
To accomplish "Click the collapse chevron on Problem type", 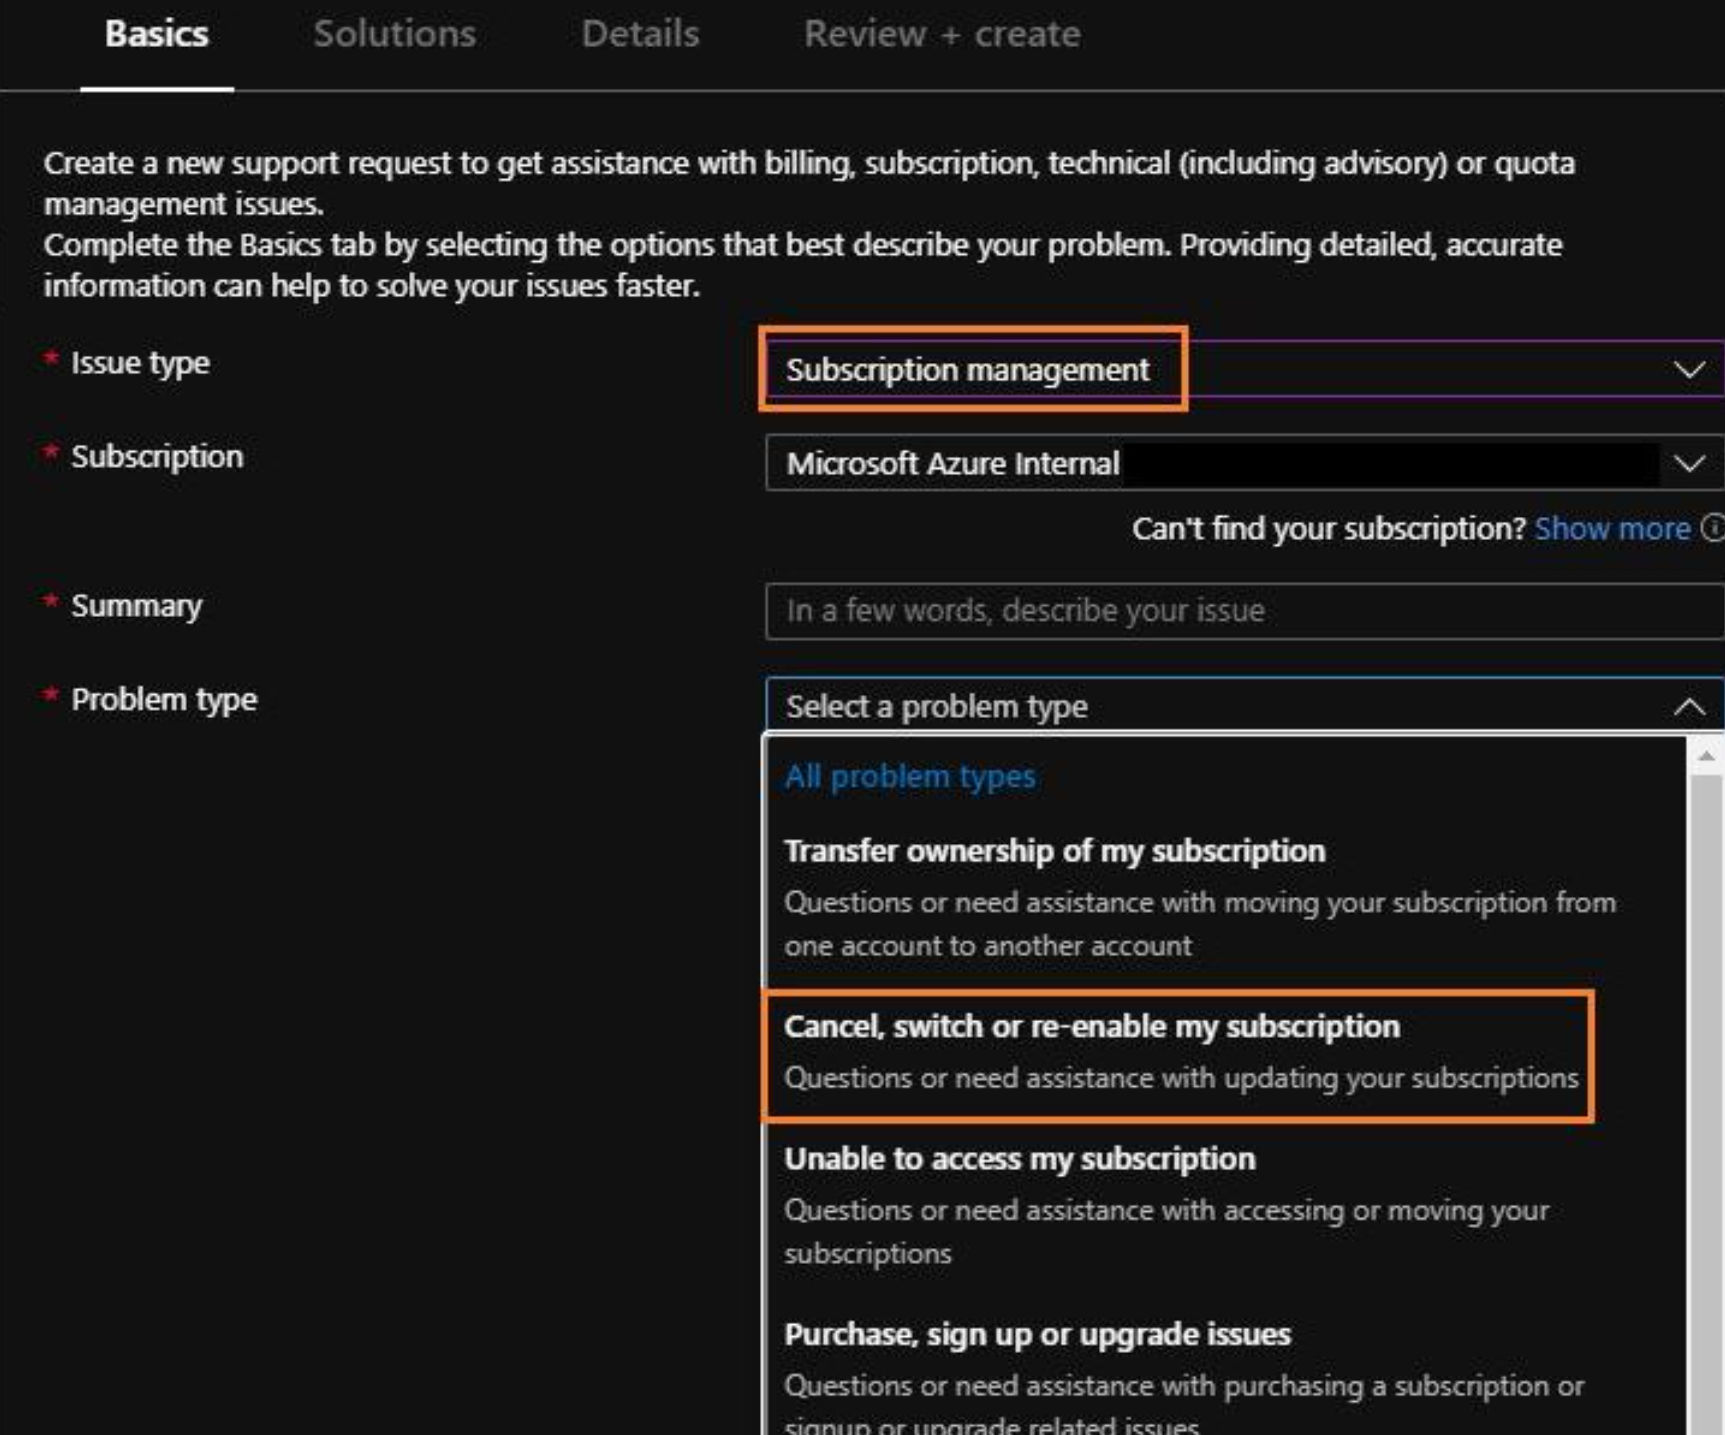I will tap(1691, 706).
